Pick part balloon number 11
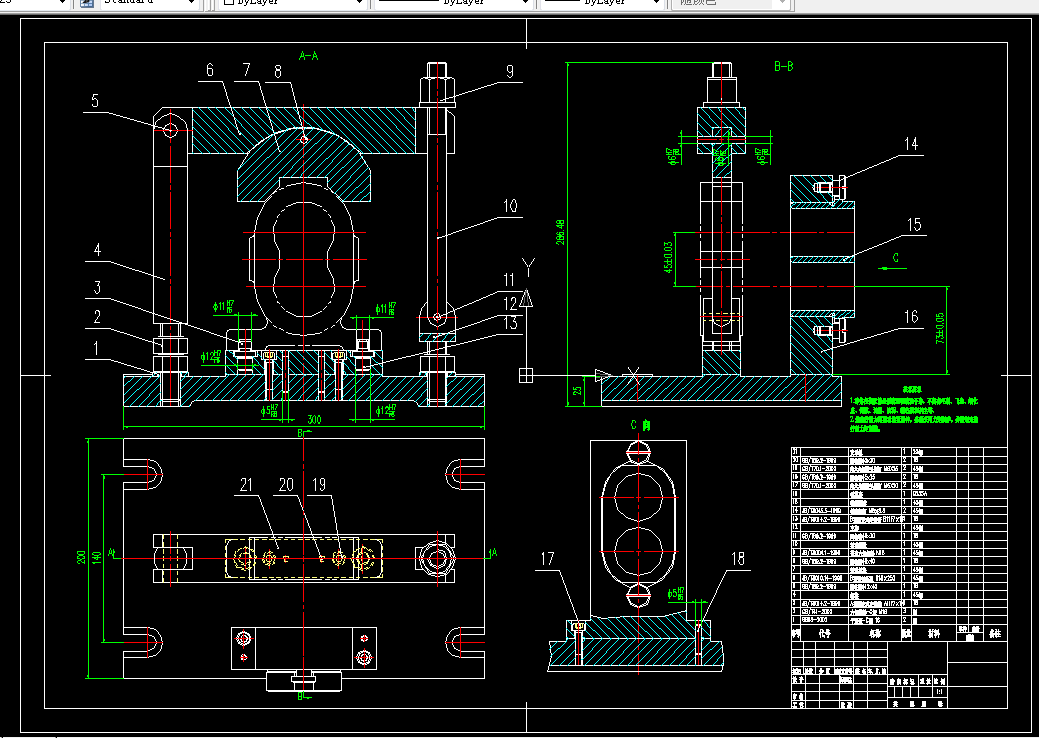The image size is (1039, 738). coord(510,280)
